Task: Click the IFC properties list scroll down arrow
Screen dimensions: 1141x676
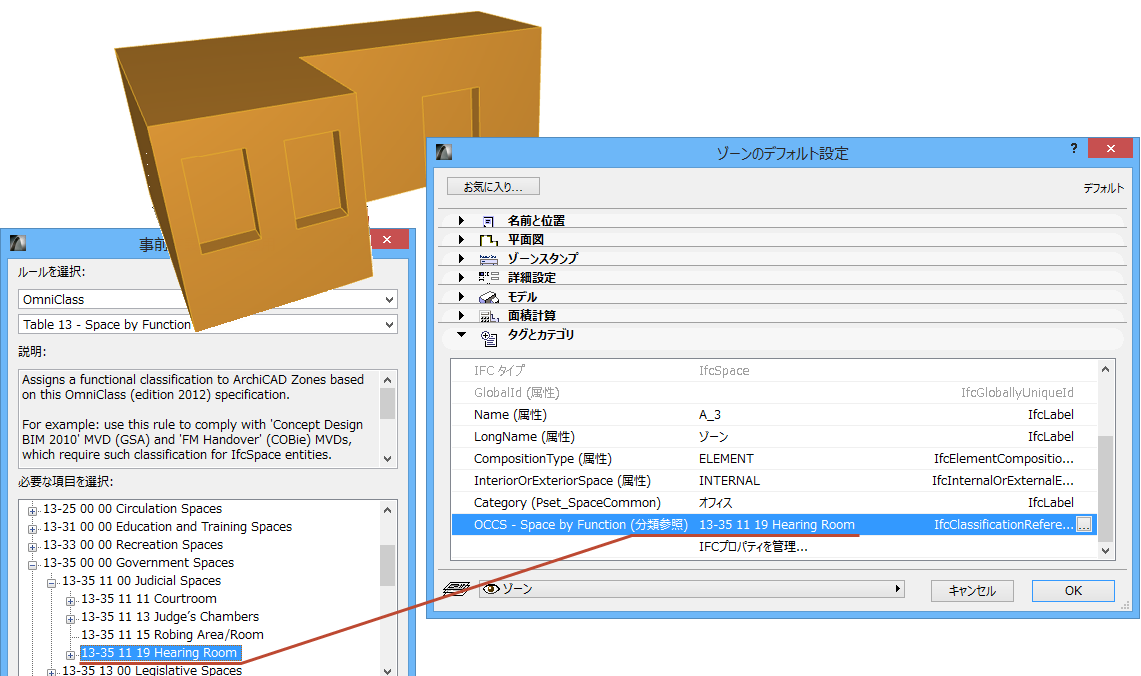Action: [x=1105, y=551]
